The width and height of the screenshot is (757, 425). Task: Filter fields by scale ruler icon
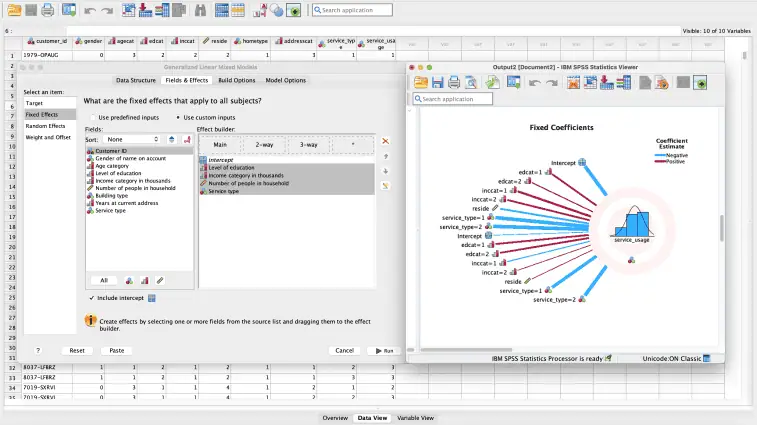click(160, 280)
